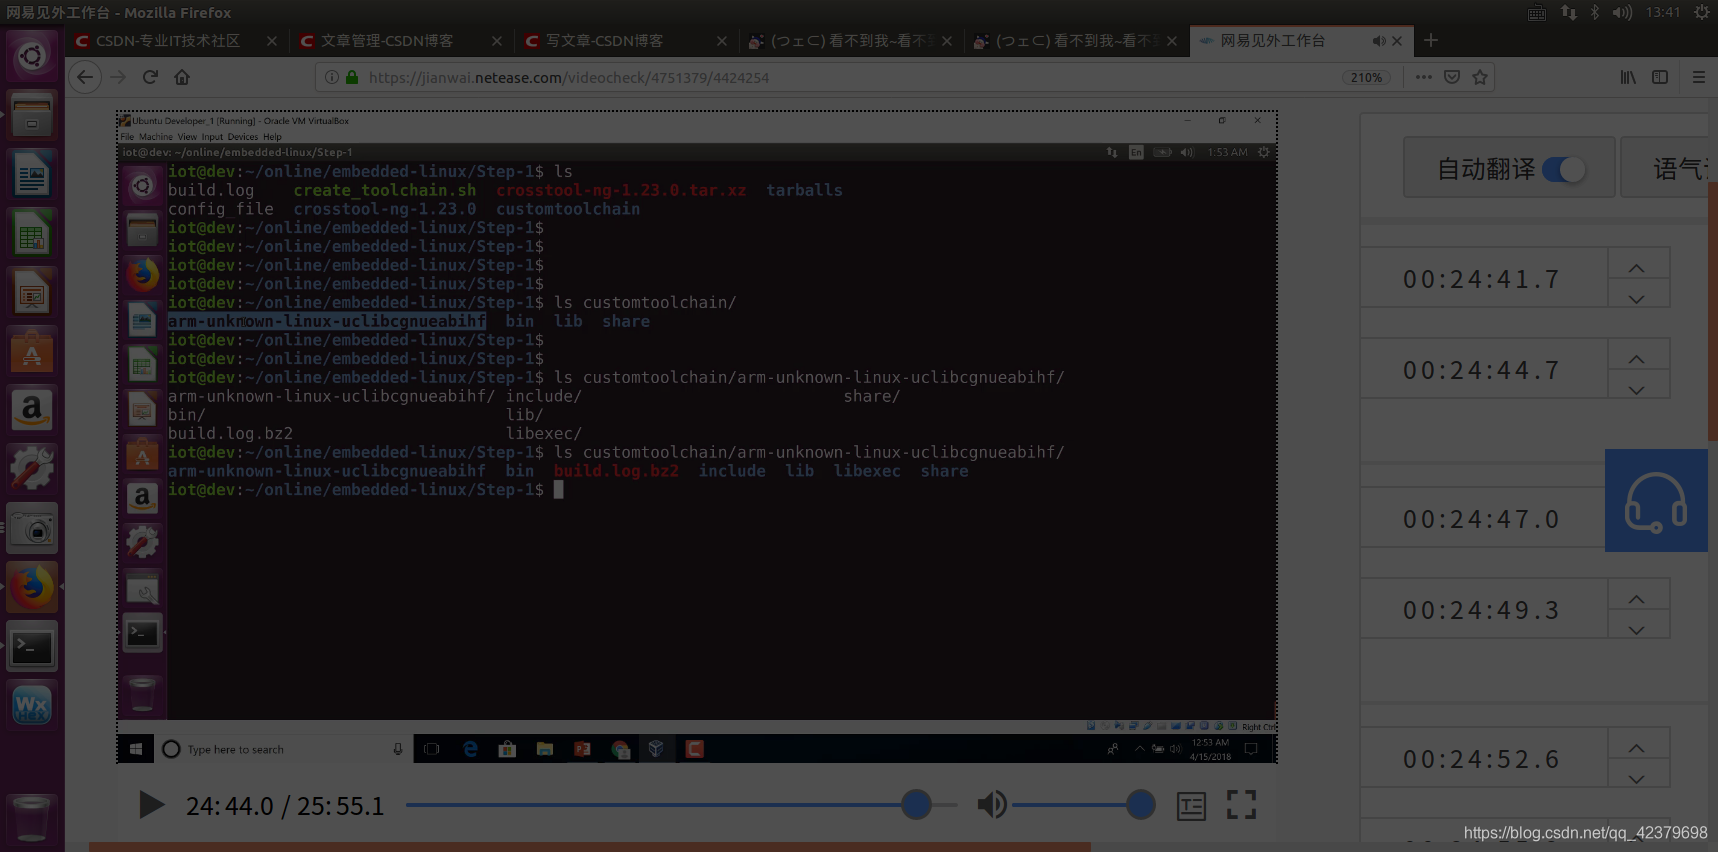The width and height of the screenshot is (1718, 852).
Task: Open Trash in the launcher
Action: click(32, 819)
